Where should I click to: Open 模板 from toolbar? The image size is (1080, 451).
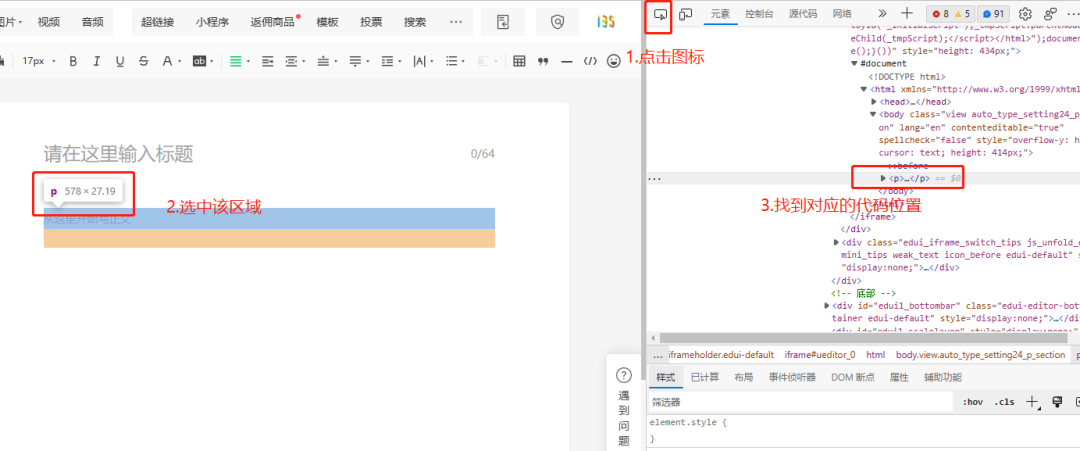pyautogui.click(x=327, y=22)
